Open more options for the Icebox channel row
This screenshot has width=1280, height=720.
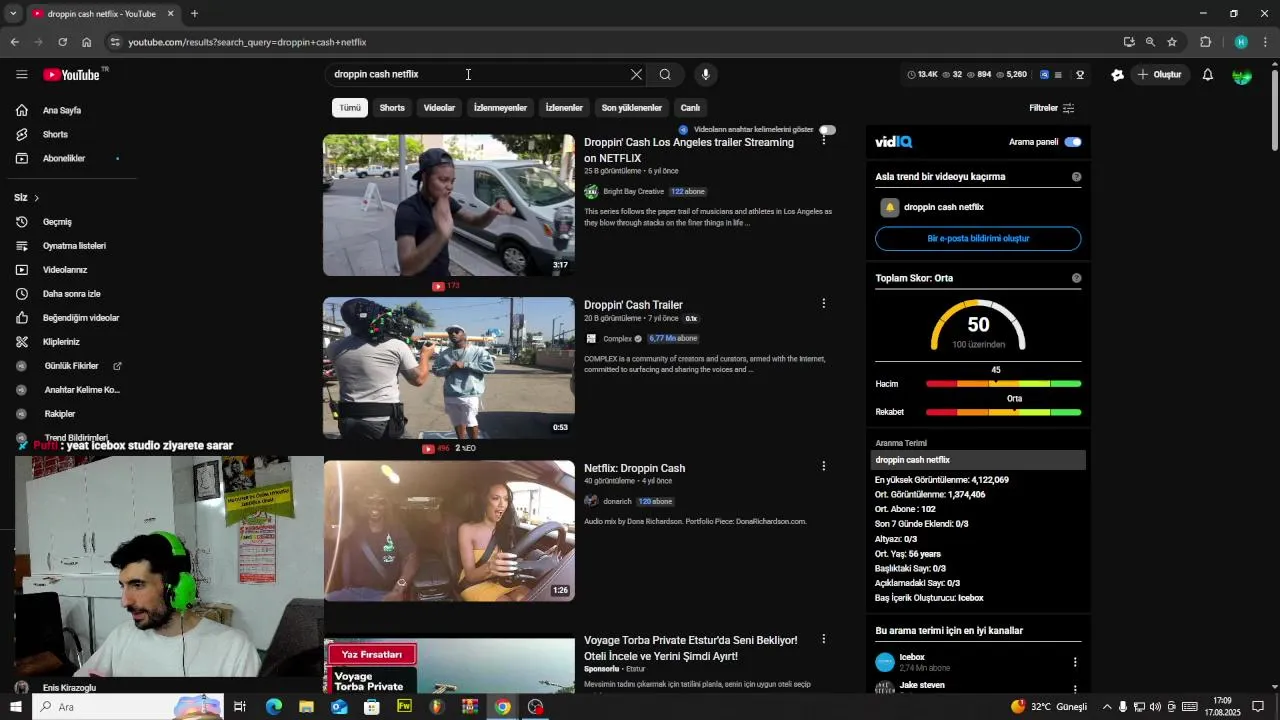(x=1075, y=662)
